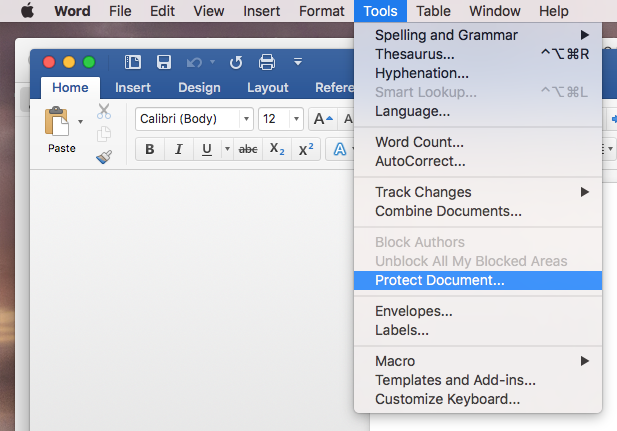Click the Redo/repeat circular arrow icon
The image size is (617, 431).
(236, 62)
